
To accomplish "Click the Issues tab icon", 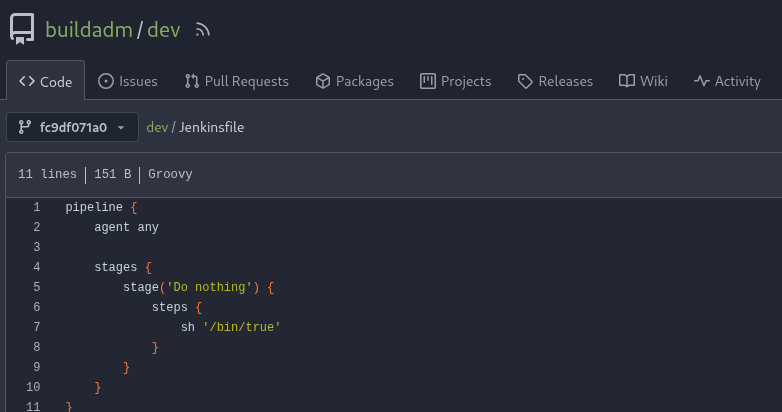I will (x=106, y=81).
